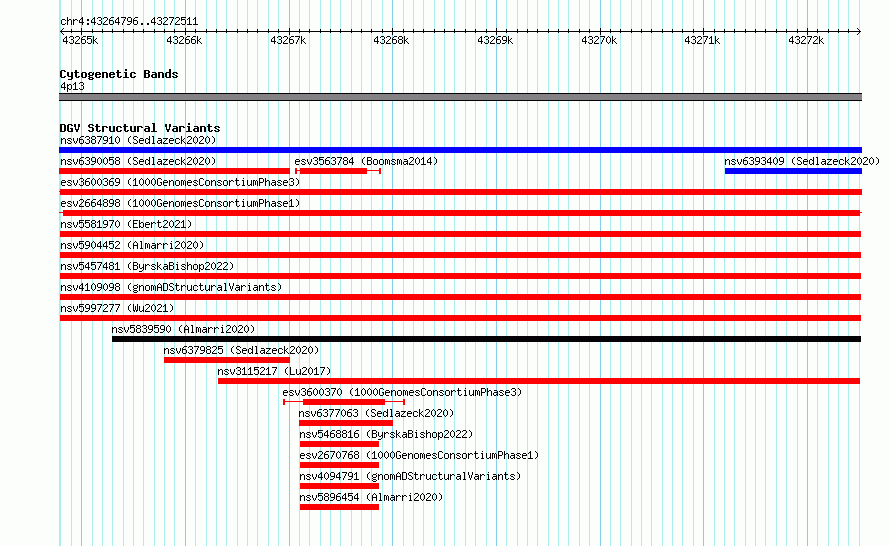Open nsv6379825 (Sedlazeck2020) label

(x=241, y=350)
